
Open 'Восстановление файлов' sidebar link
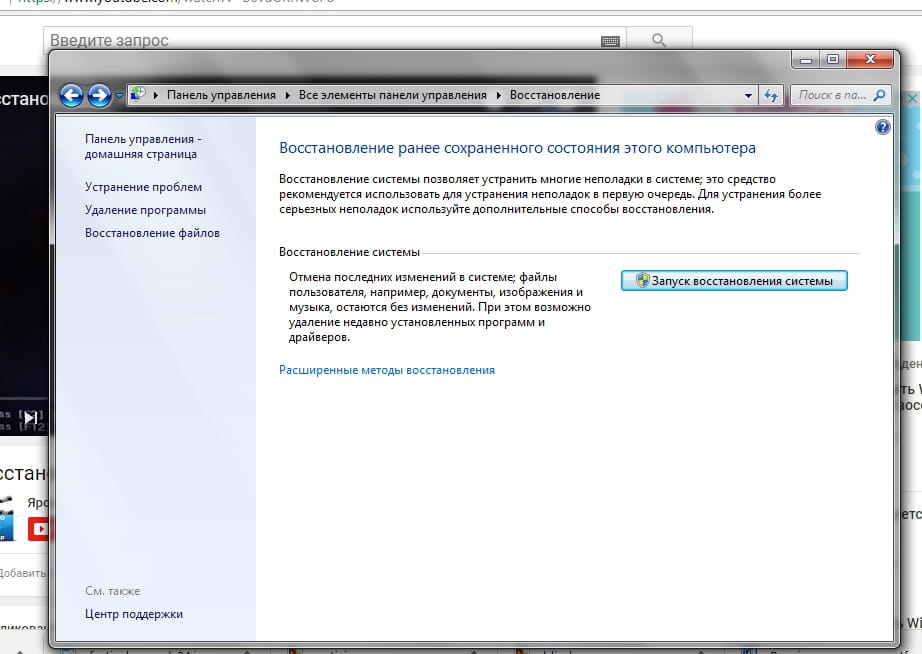pos(152,233)
